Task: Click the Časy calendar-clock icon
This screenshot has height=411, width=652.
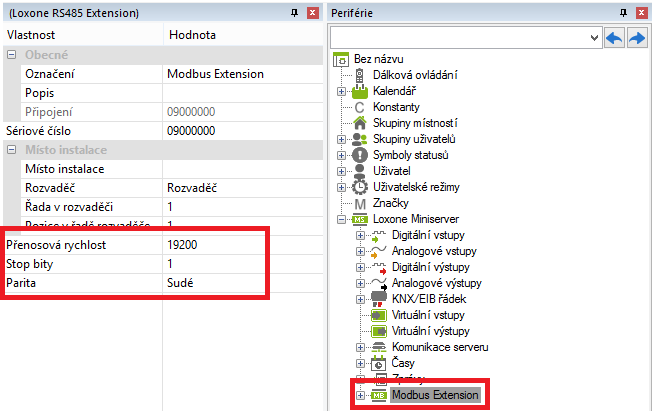Action: click(x=378, y=363)
